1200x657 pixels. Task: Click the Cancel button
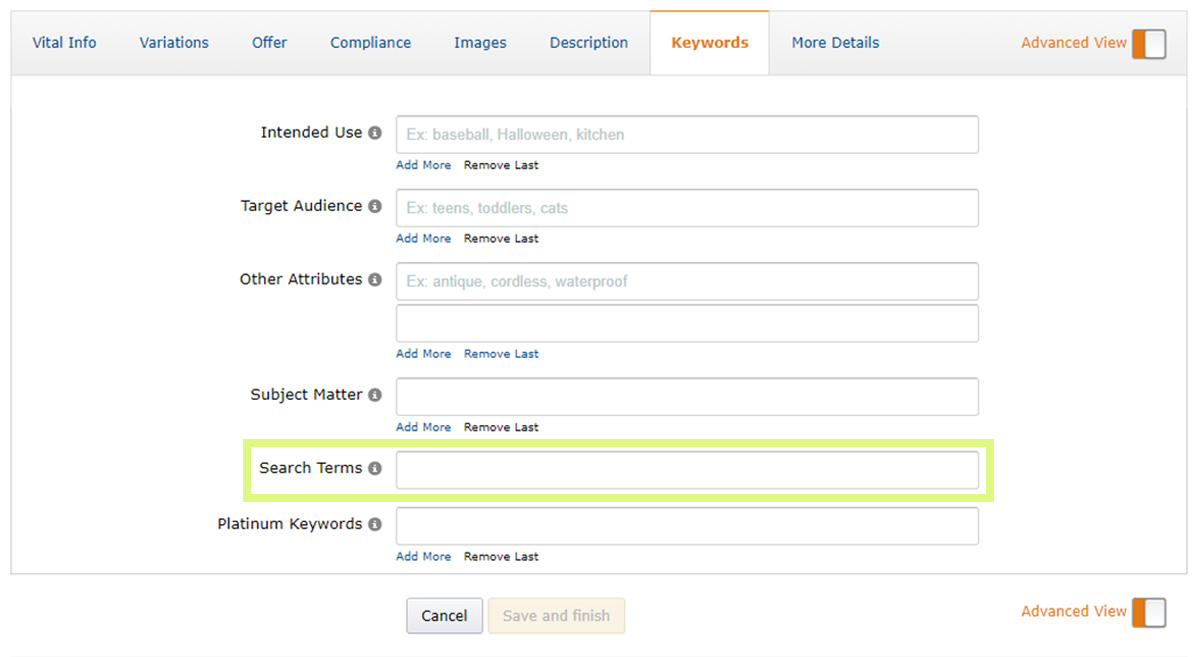pyautogui.click(x=444, y=615)
